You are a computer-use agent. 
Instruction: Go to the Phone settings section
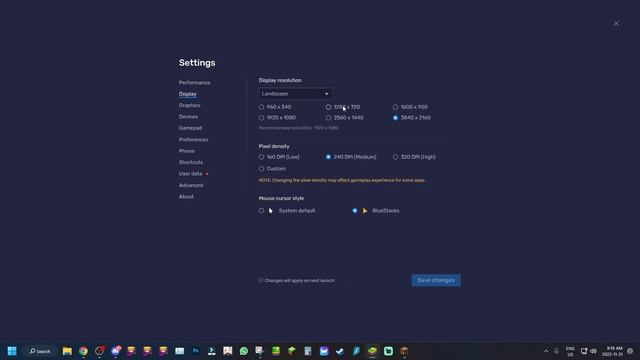(x=187, y=151)
